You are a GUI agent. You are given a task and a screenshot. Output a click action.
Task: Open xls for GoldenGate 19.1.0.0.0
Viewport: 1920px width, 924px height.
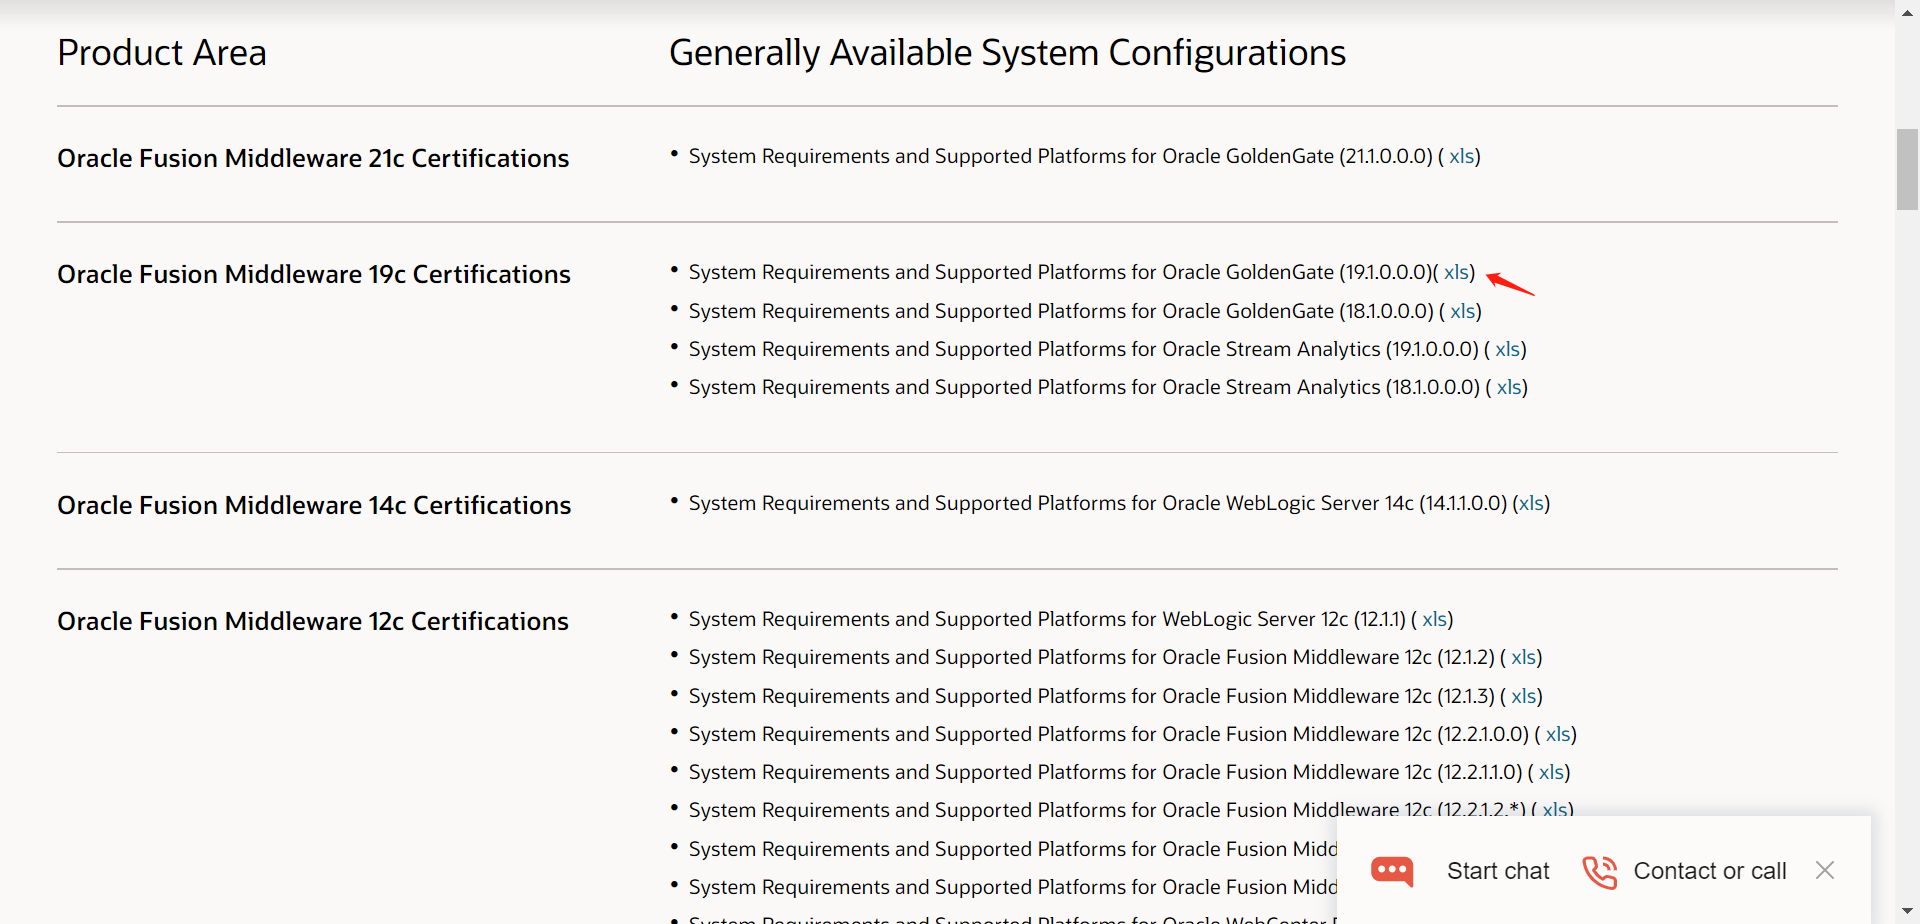pyautogui.click(x=1456, y=273)
